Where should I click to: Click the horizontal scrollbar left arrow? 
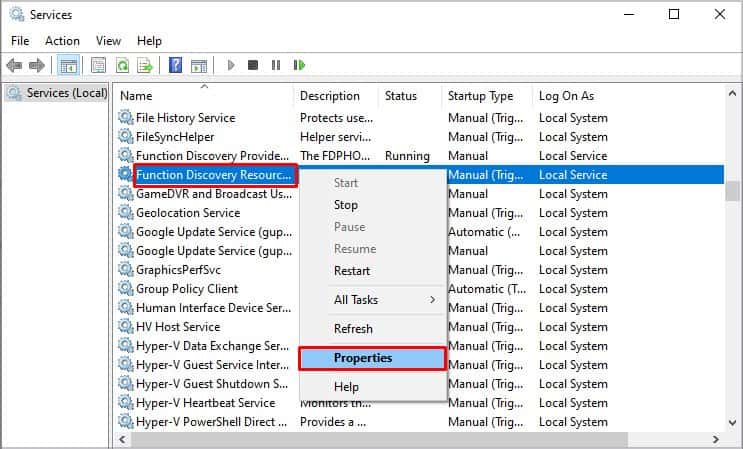(122, 439)
